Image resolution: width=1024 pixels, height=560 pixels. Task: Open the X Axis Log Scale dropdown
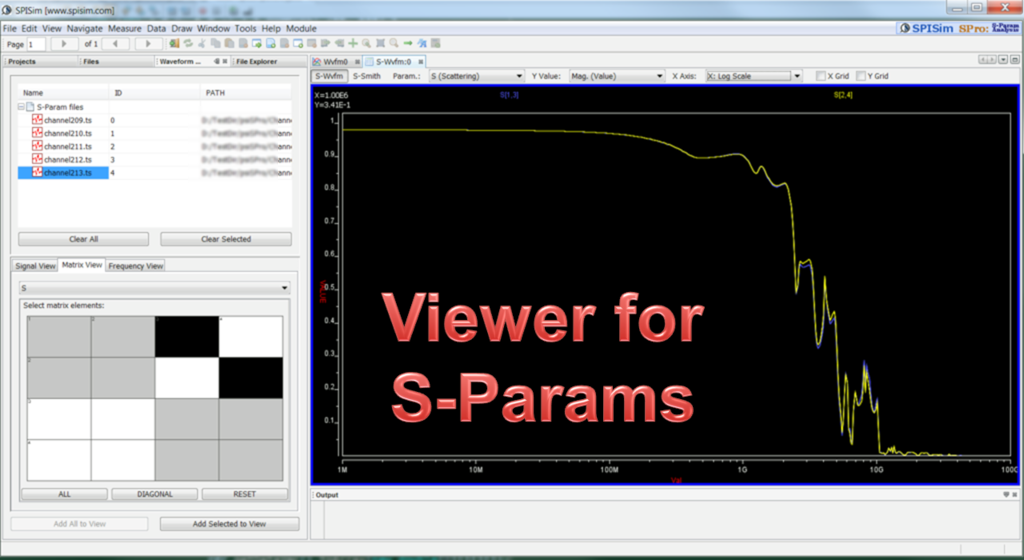753,76
